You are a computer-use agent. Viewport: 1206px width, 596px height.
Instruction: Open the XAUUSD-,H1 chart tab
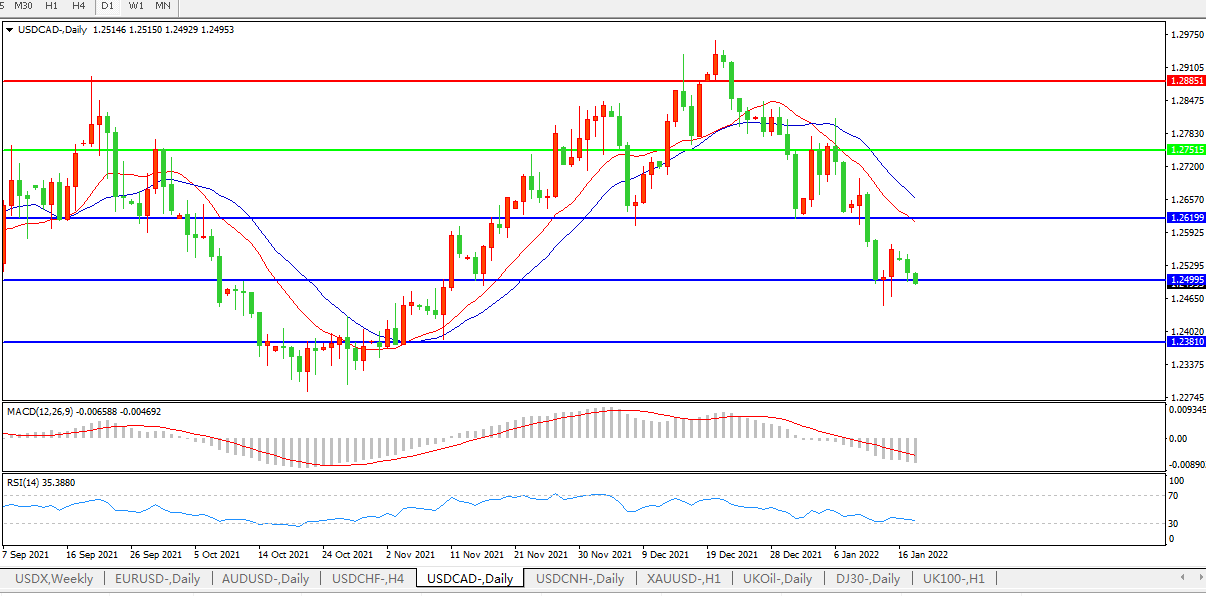click(x=683, y=579)
